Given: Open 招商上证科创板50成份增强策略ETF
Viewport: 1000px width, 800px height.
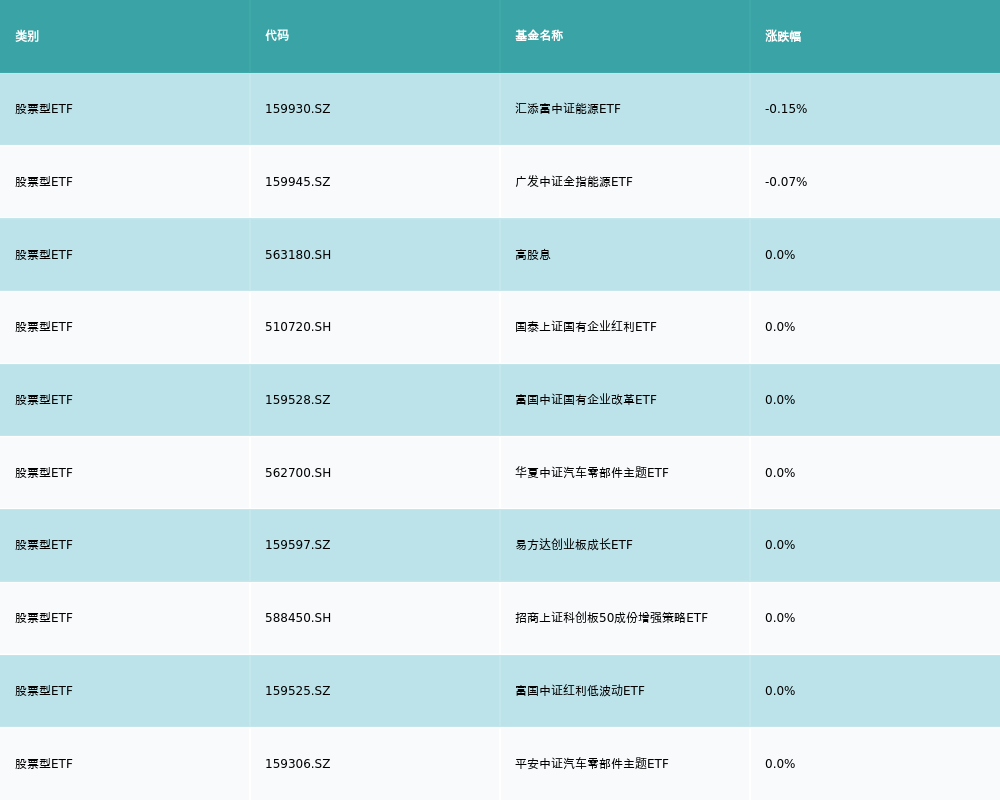Looking at the screenshot, I should tap(611, 618).
